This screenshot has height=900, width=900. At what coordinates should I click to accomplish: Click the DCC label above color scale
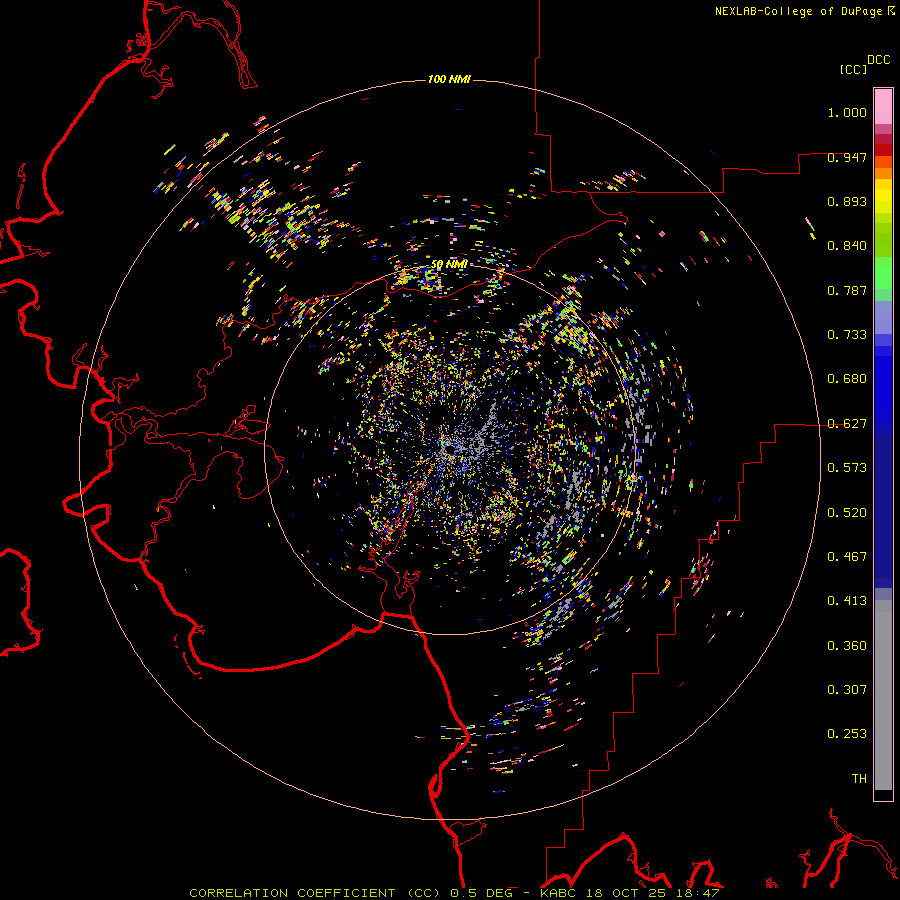coord(879,60)
